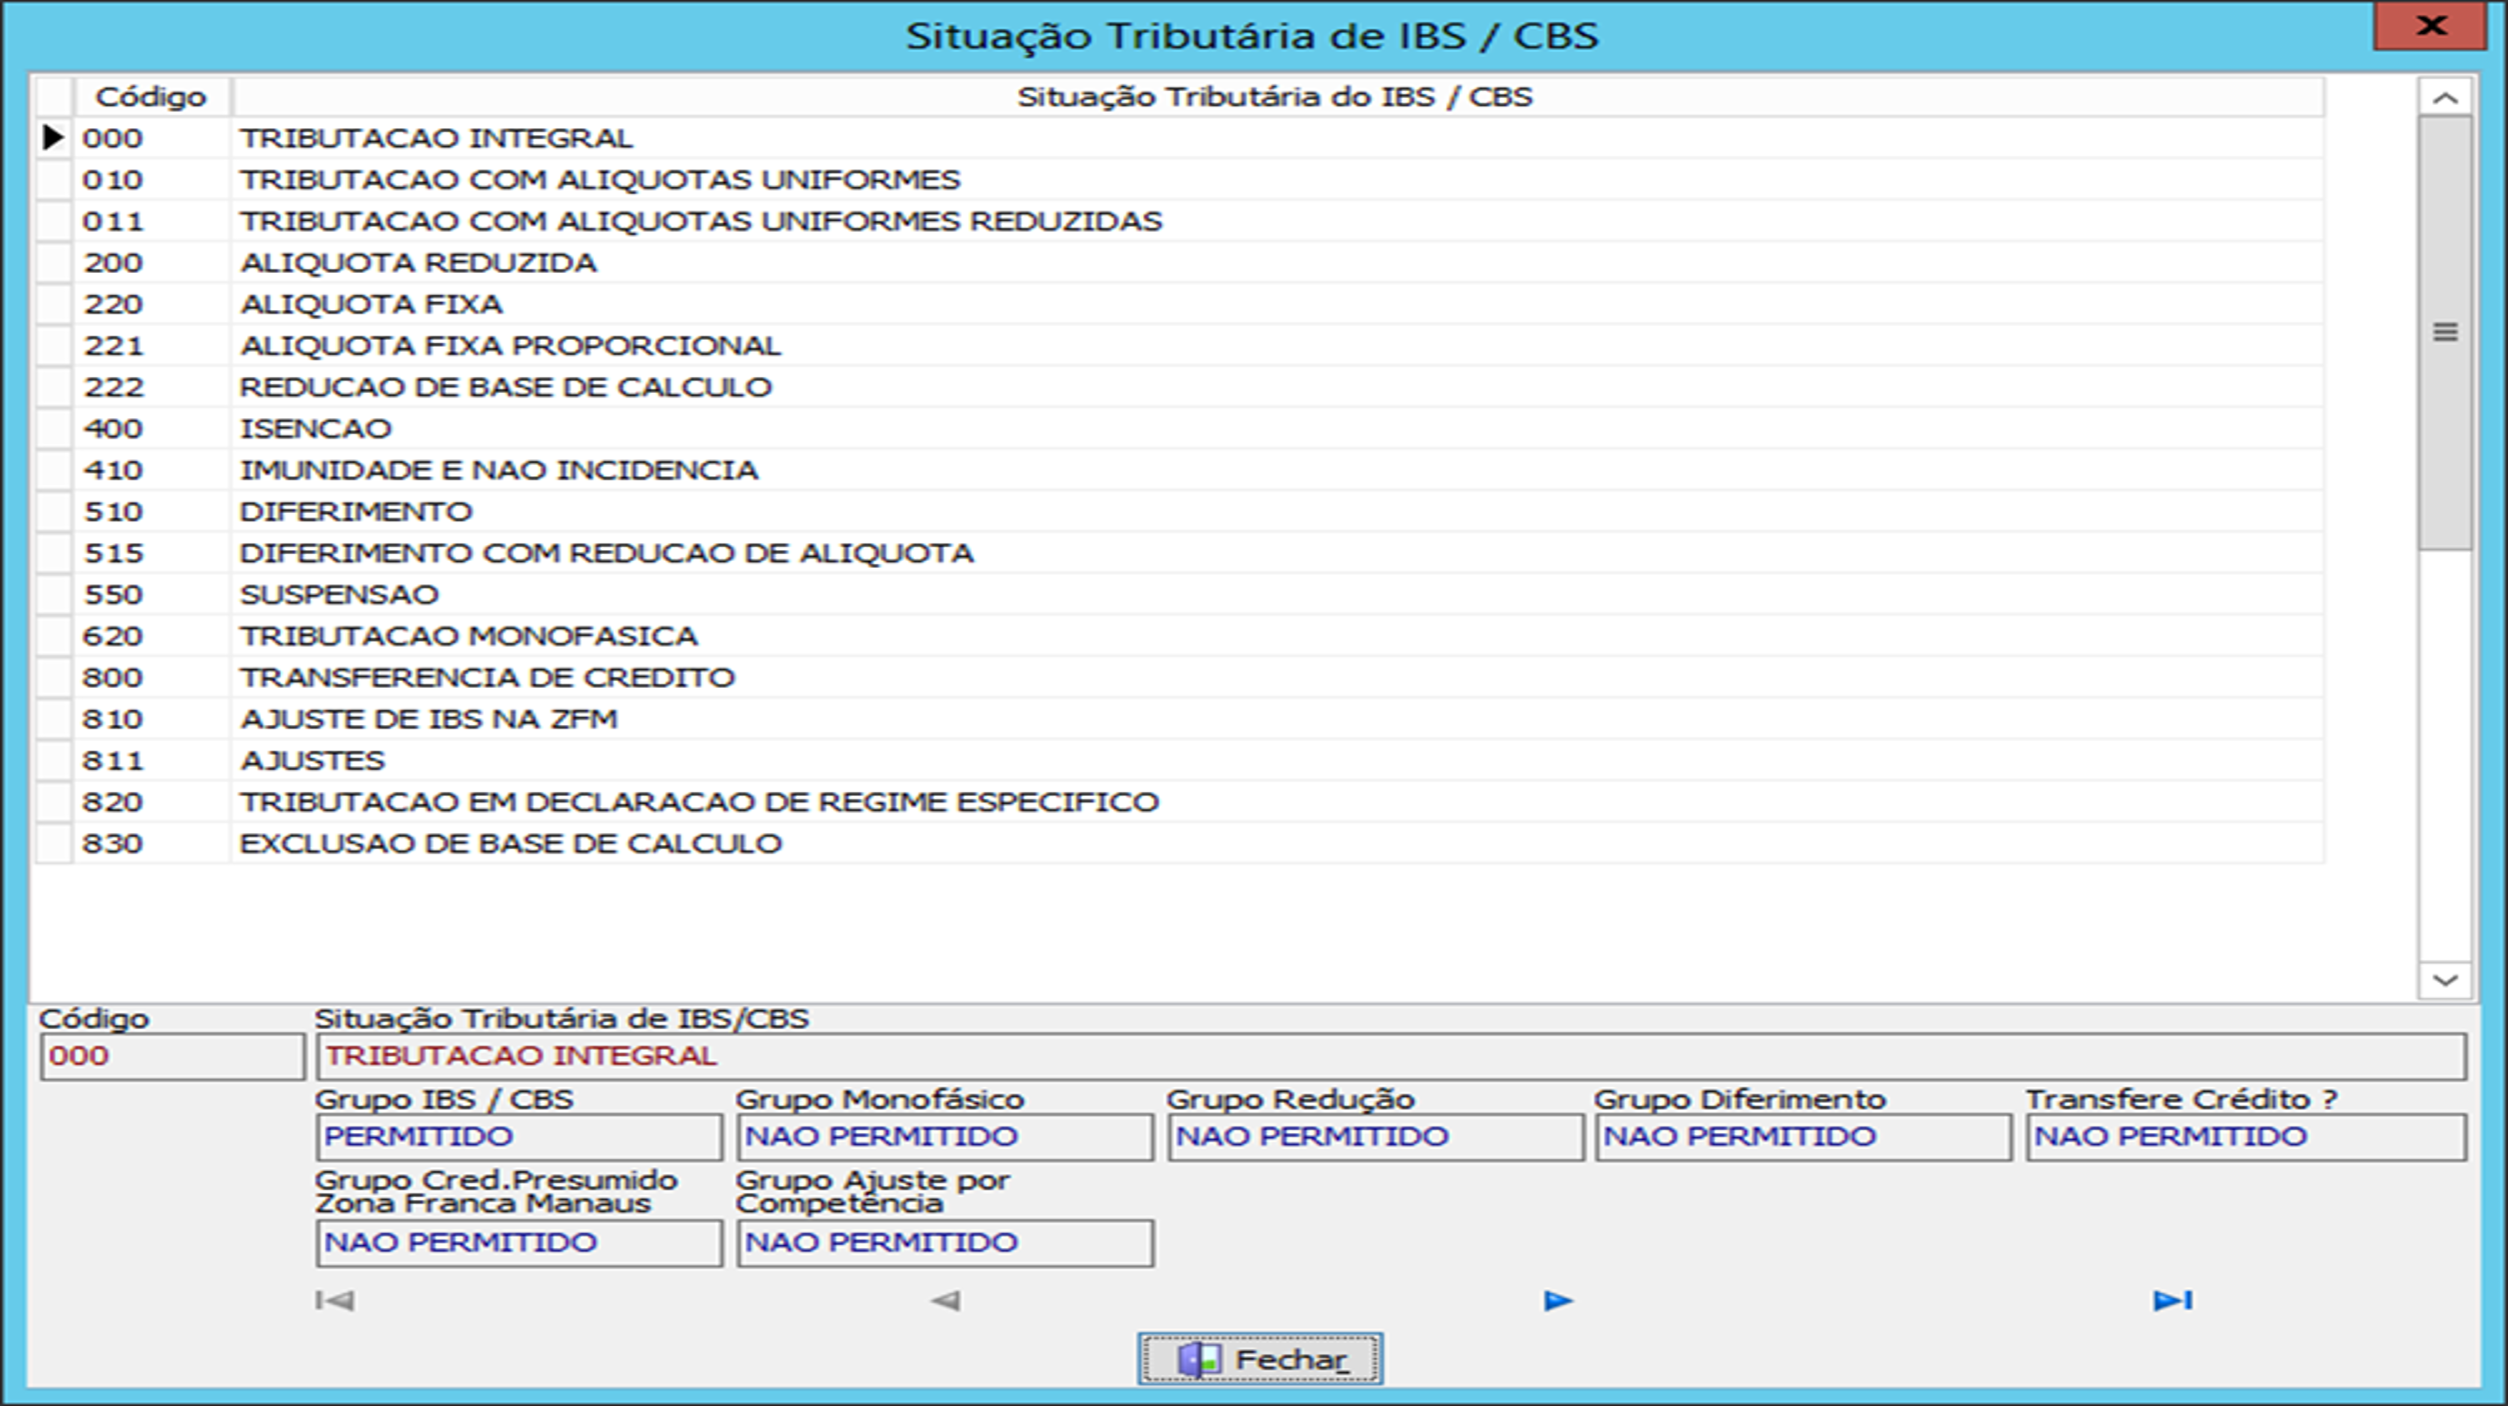The height and width of the screenshot is (1406, 2508).
Task: Click row selector beside code 811
Action: coord(53,761)
